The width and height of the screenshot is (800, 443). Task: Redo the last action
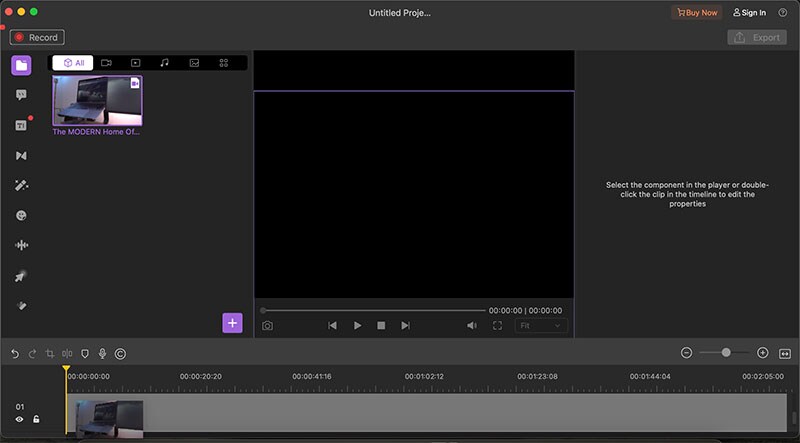point(32,354)
